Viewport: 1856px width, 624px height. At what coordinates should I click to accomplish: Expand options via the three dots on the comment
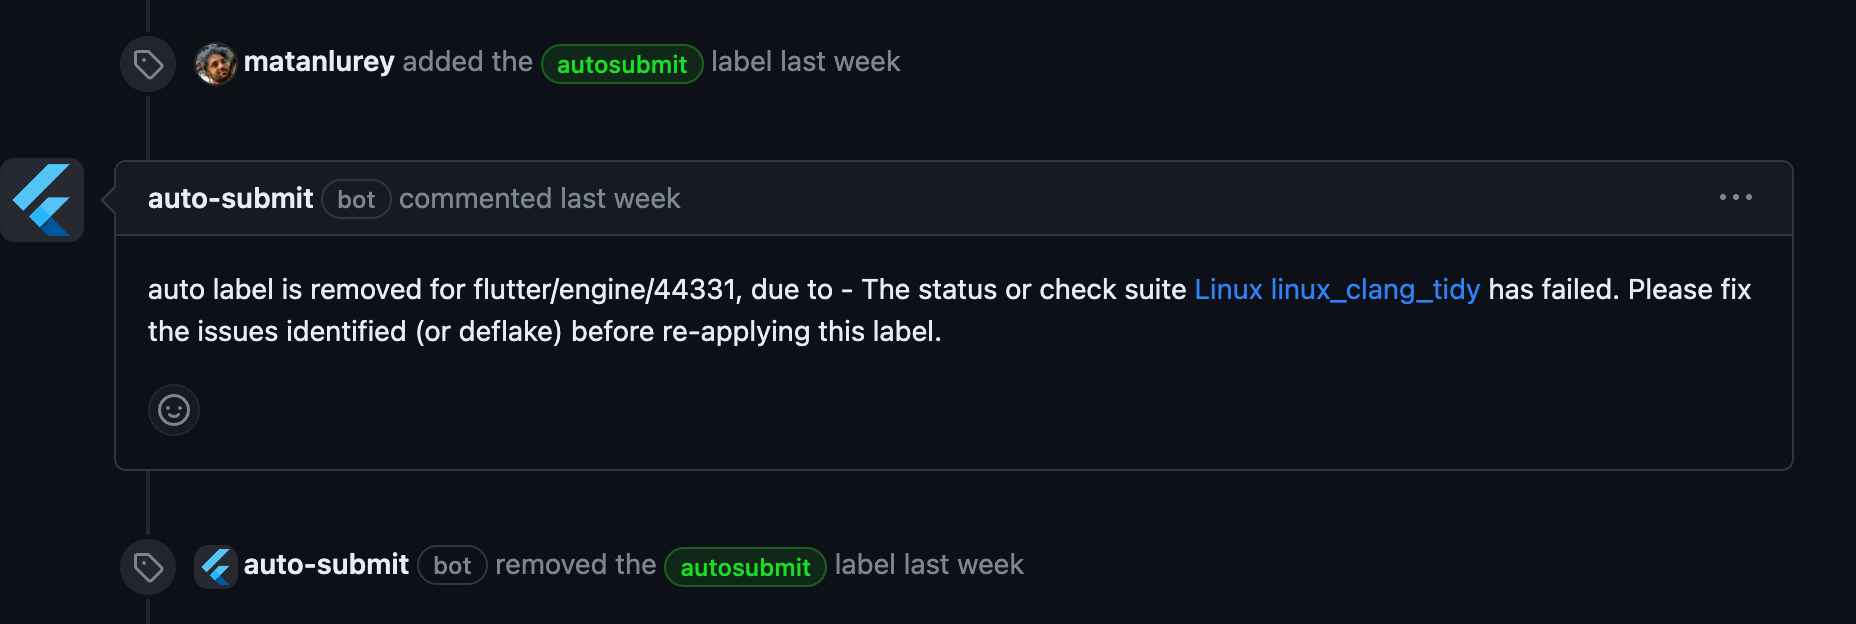[1734, 198]
